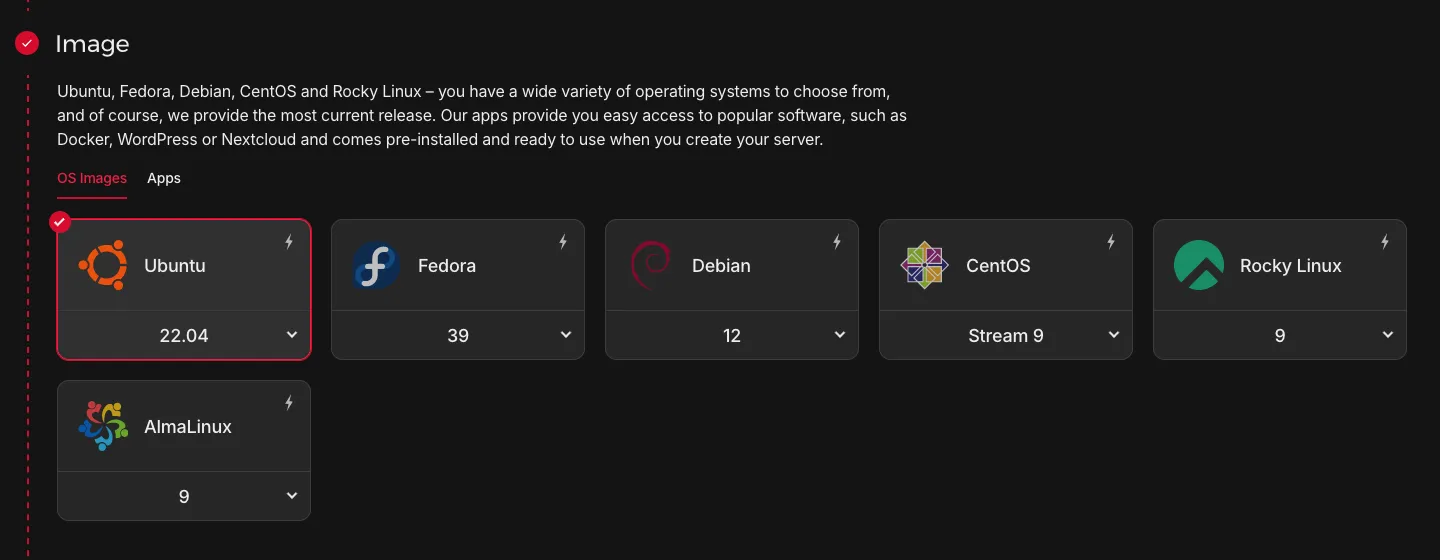The height and width of the screenshot is (560, 1440).
Task: Click the red checkmark beside Image heading
Action: coord(27,43)
